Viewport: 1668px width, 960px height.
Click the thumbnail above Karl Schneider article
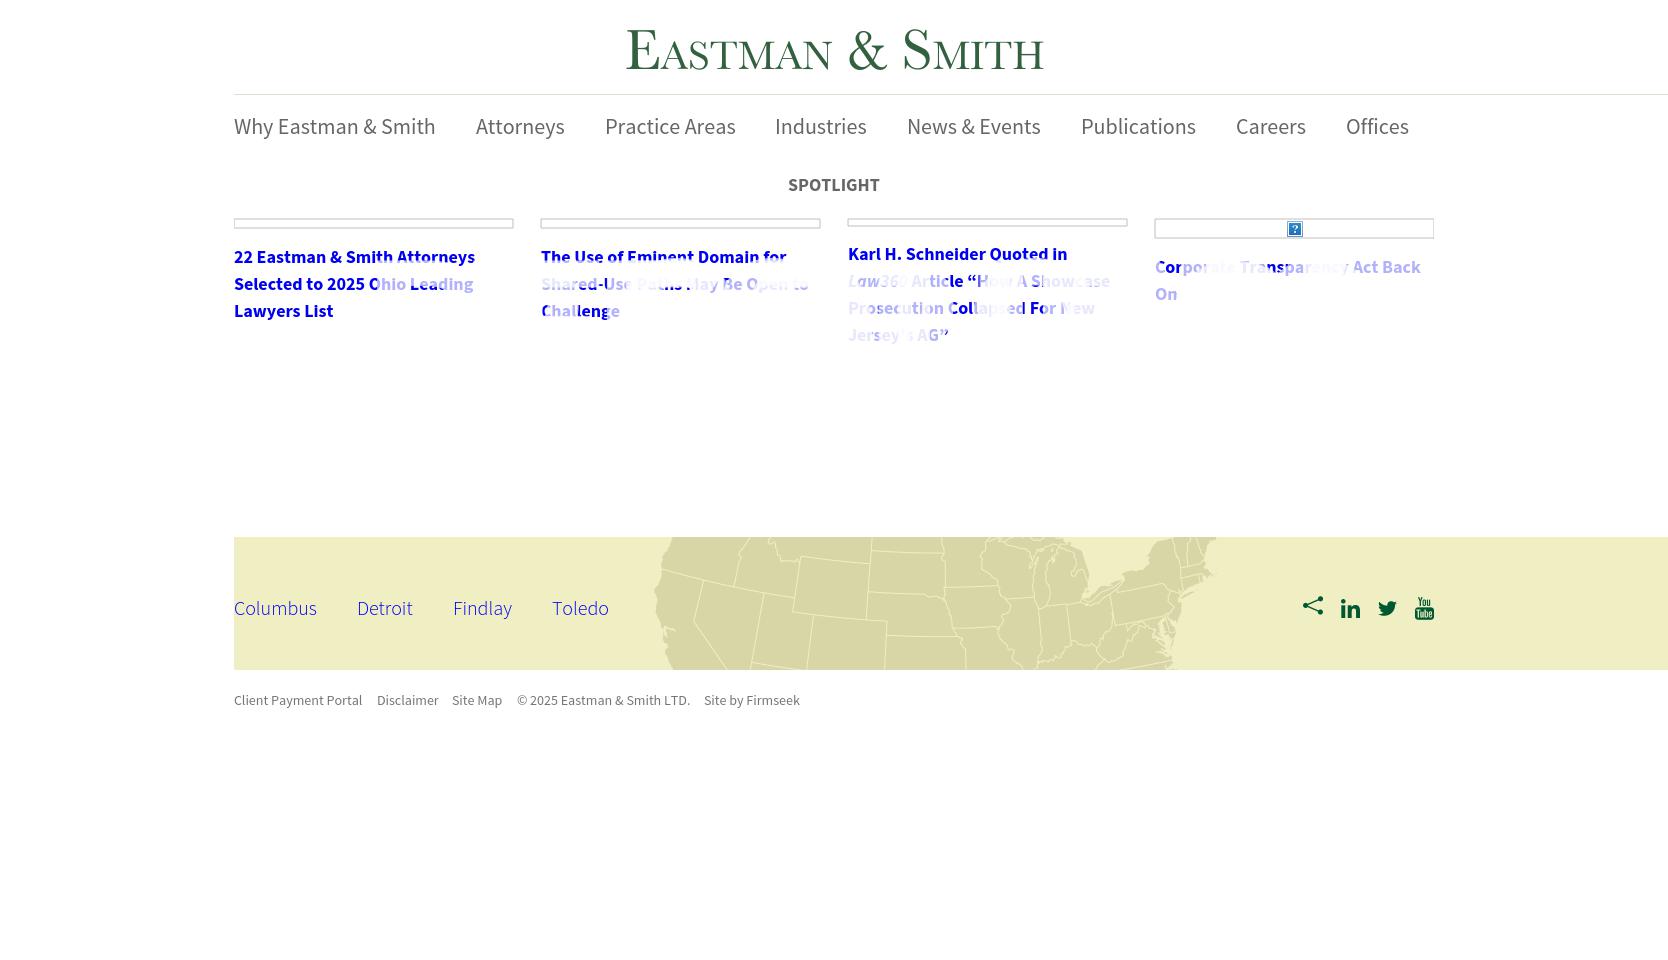pos(988,222)
